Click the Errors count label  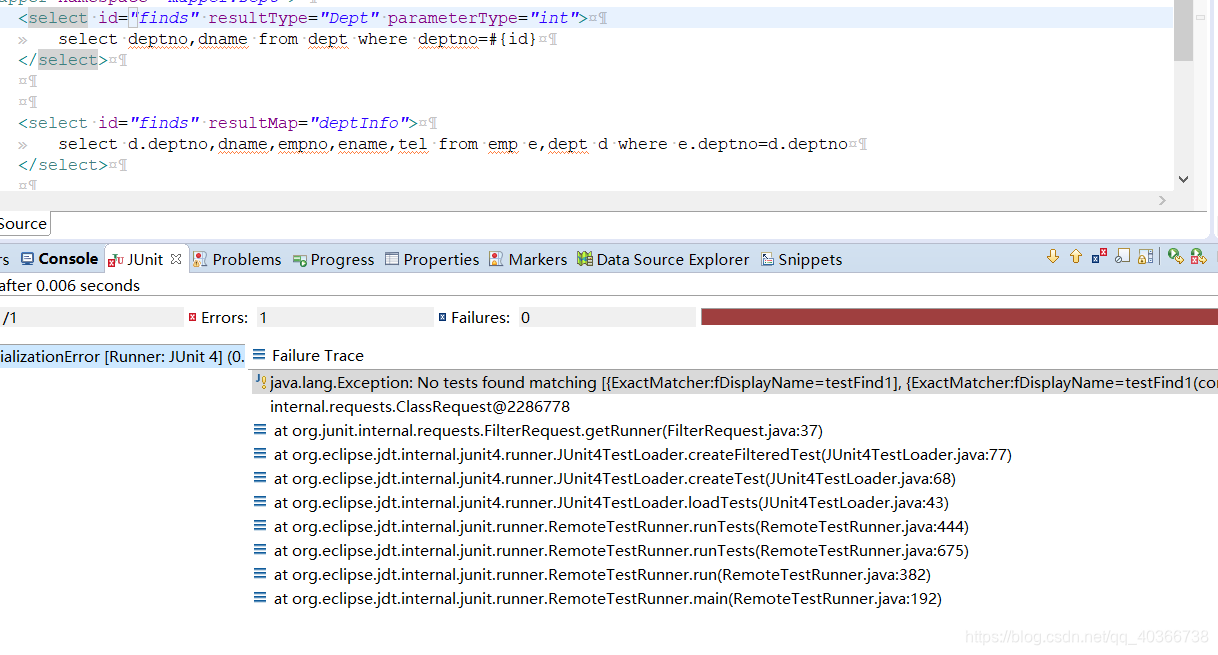(x=224, y=317)
